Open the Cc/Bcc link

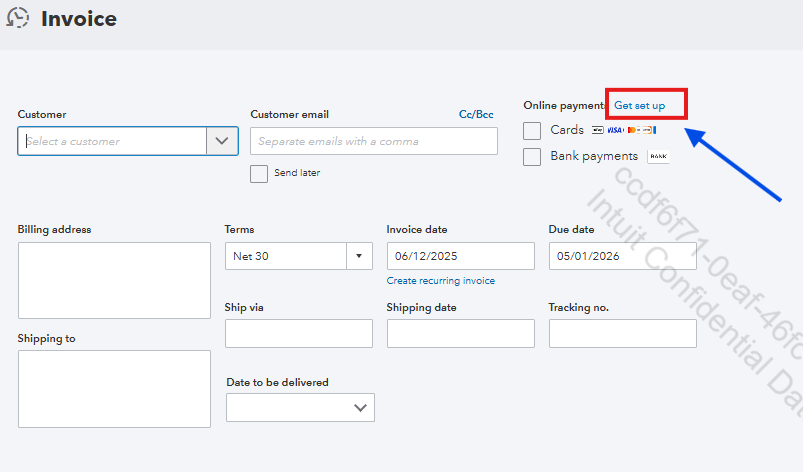[x=476, y=114]
